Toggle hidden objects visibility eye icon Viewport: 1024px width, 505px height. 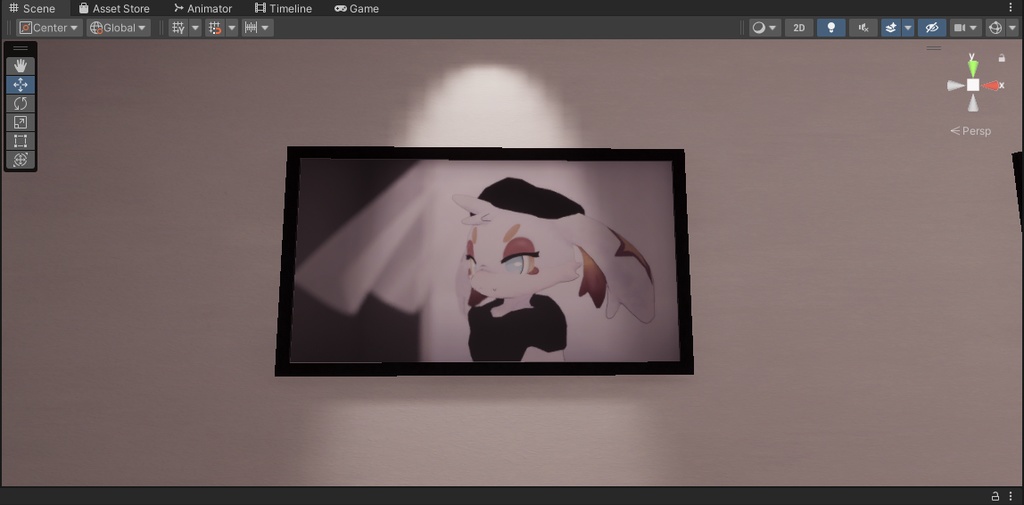932,27
